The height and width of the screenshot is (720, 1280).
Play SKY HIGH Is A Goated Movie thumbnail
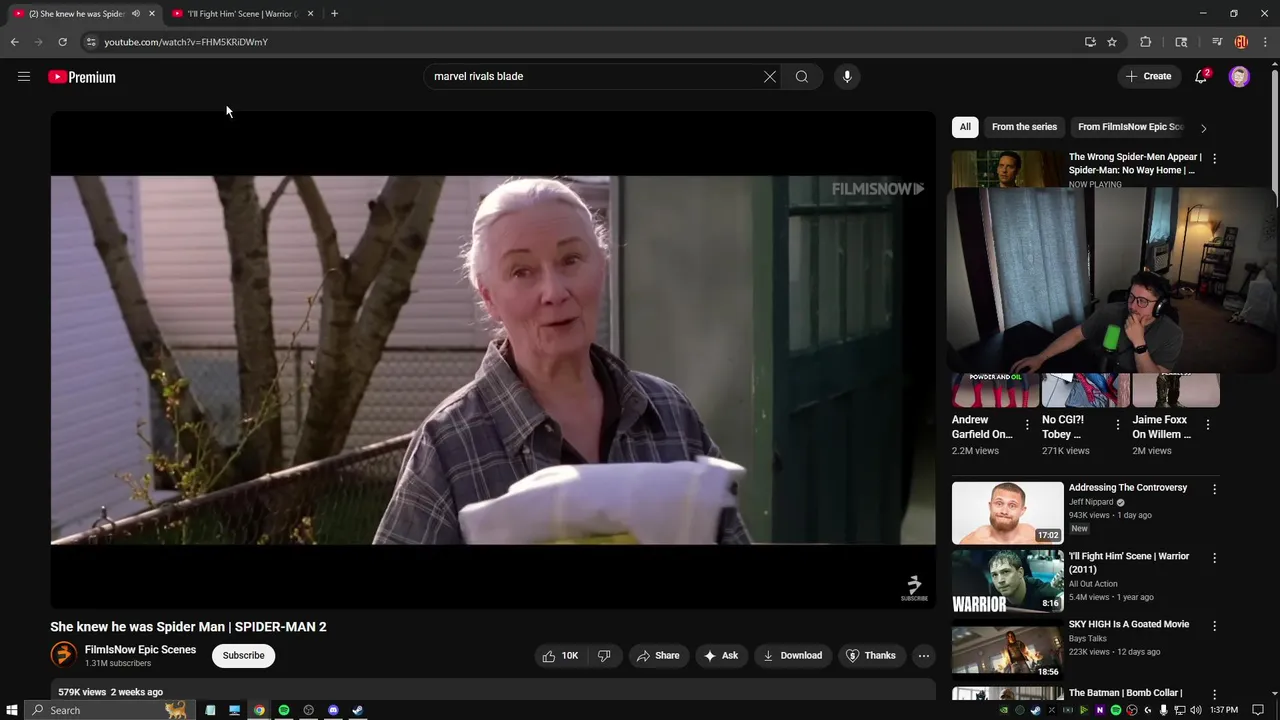pos(1007,650)
